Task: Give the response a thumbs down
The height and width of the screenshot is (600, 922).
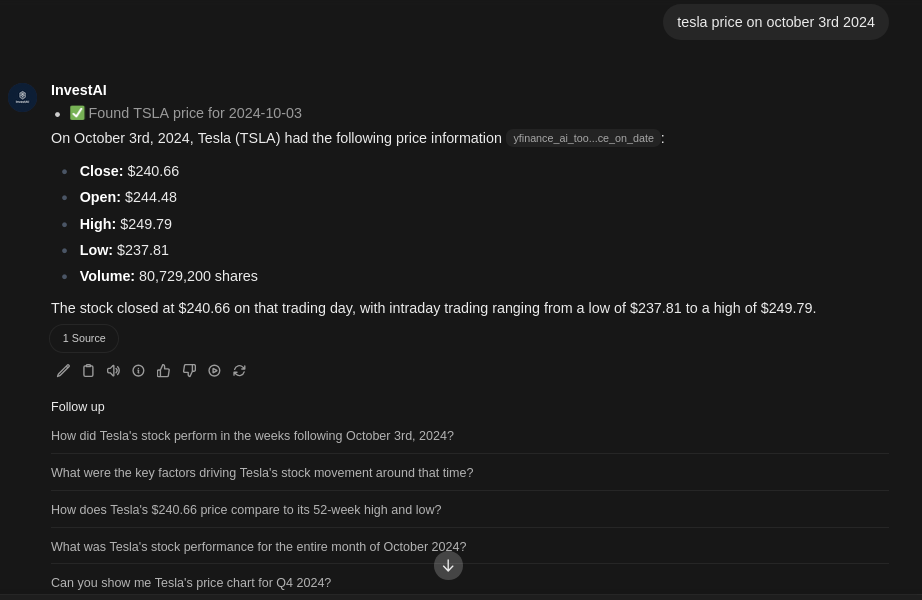Action: click(x=189, y=370)
